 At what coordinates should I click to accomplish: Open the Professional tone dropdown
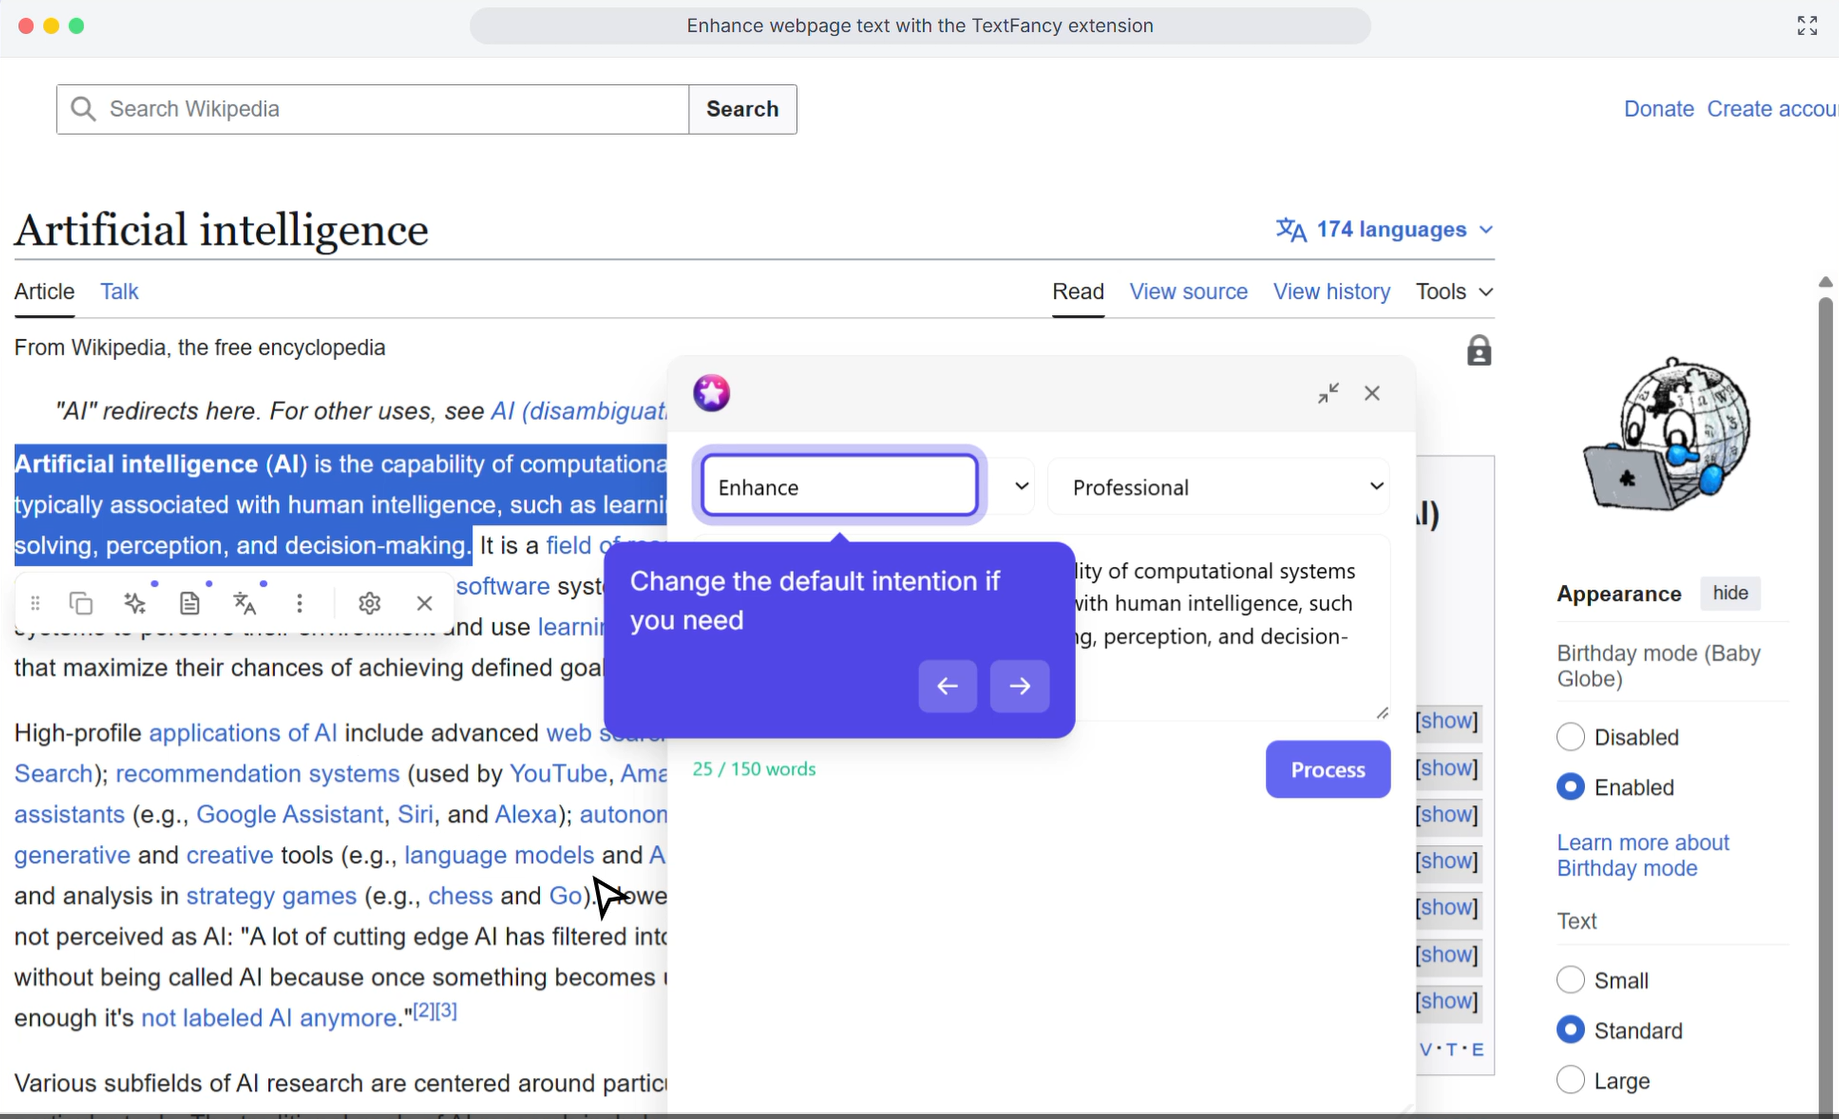pos(1218,486)
